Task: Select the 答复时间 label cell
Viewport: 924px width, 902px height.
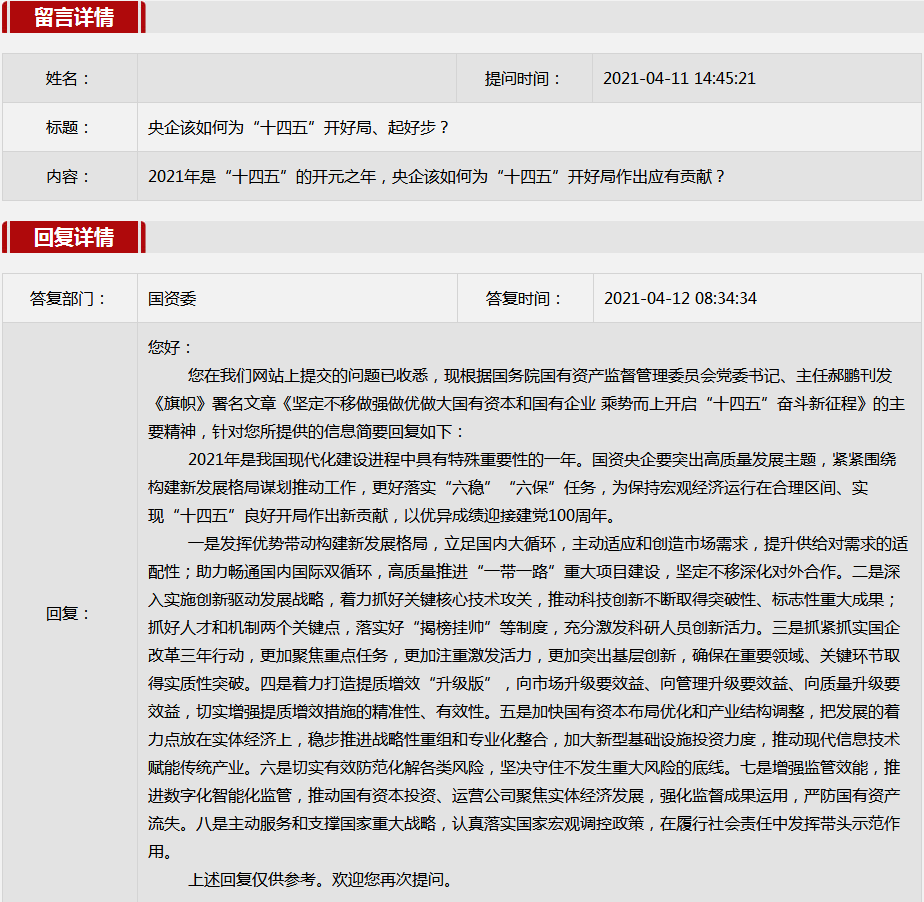Action: pyautogui.click(x=524, y=299)
